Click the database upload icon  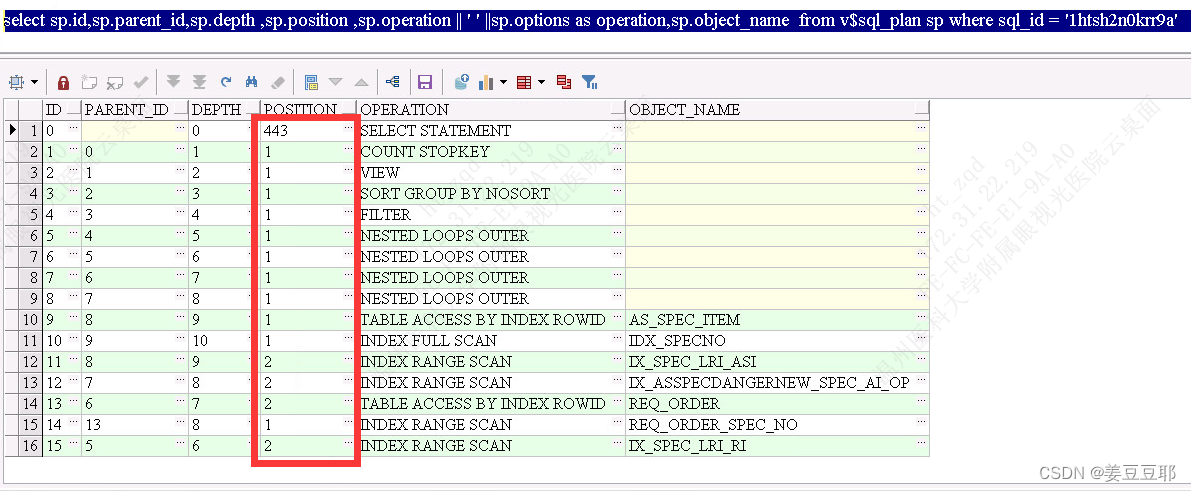(x=461, y=82)
